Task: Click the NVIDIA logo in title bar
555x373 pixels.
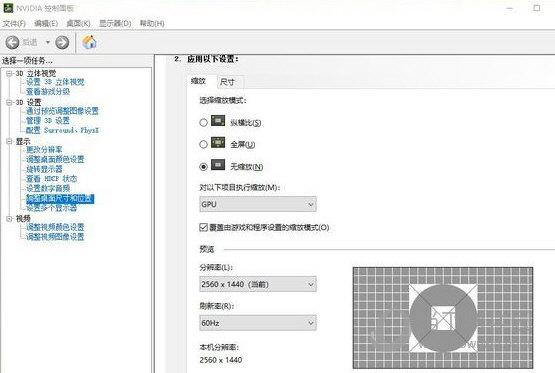Action: pos(8,8)
